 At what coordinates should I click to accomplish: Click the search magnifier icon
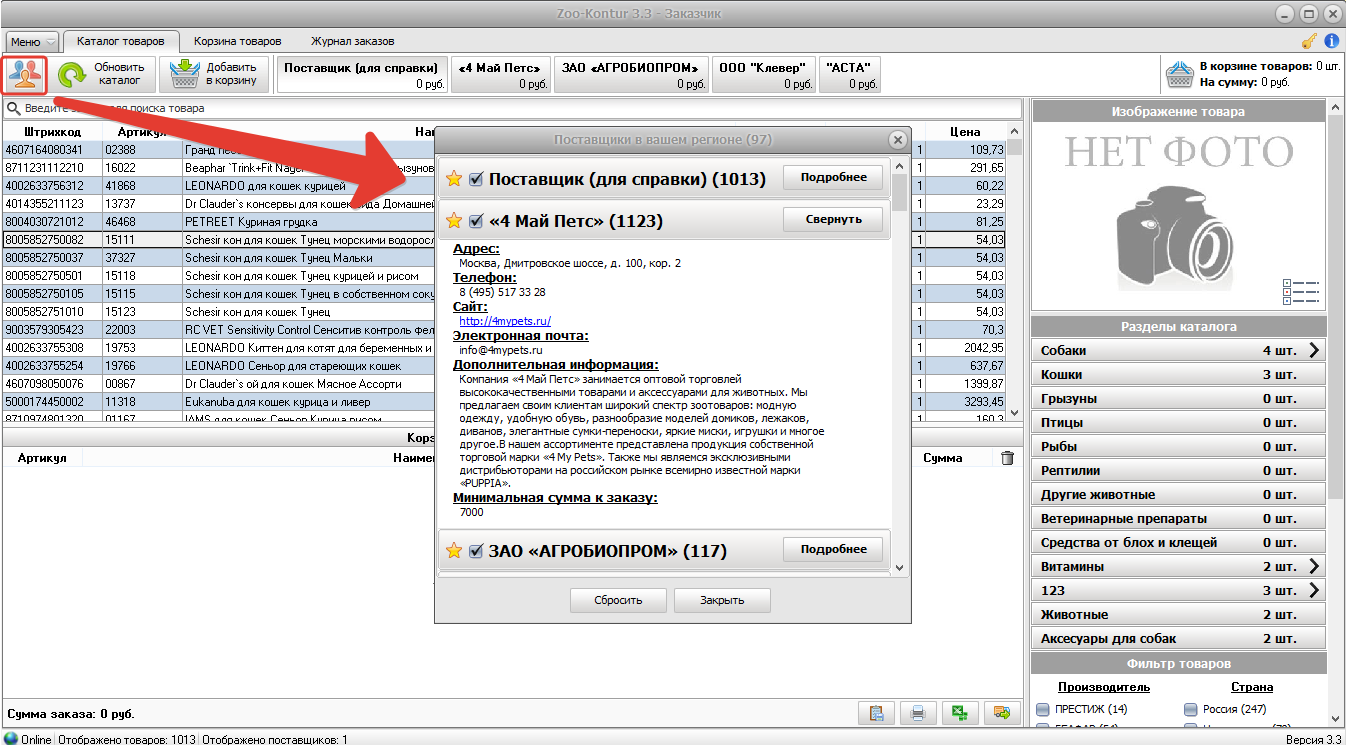click(14, 108)
